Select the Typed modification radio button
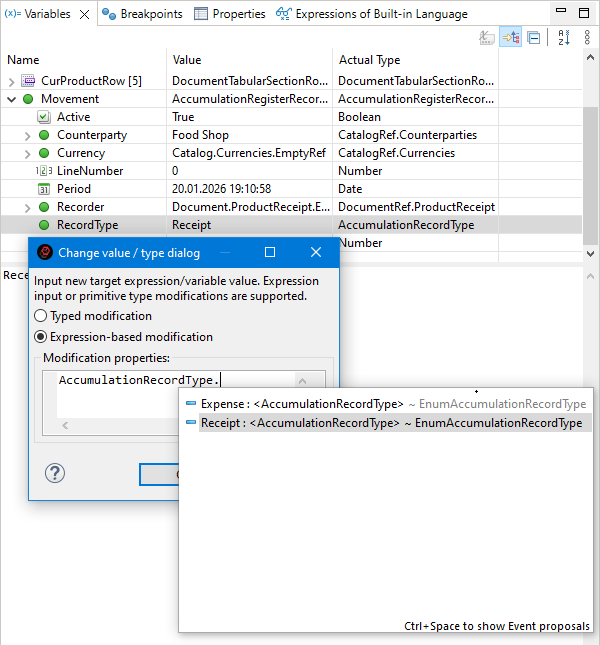Viewport: 600px width, 645px height. click(x=41, y=316)
